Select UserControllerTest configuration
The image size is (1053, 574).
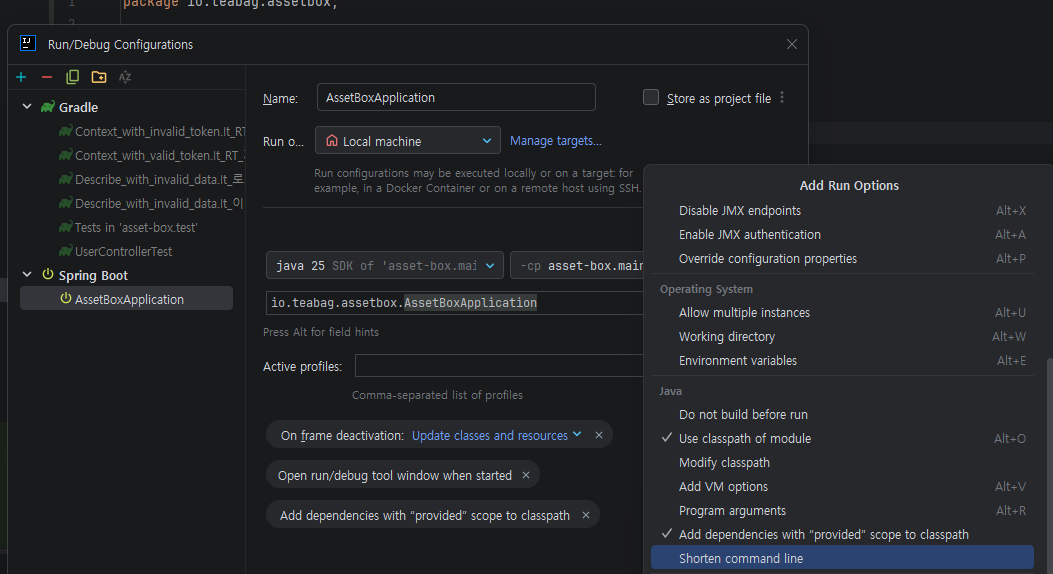pyautogui.click(x=116, y=252)
